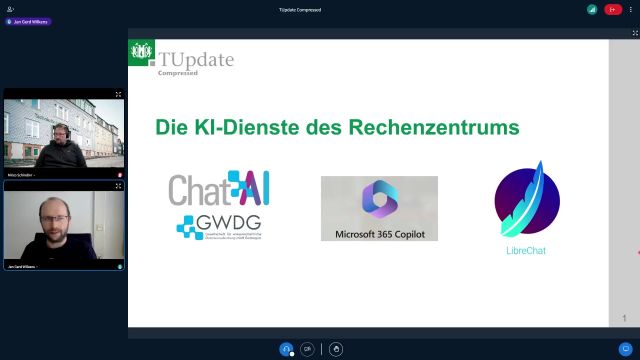Click the red leave meeting button
The height and width of the screenshot is (360, 640).
pos(613,9)
